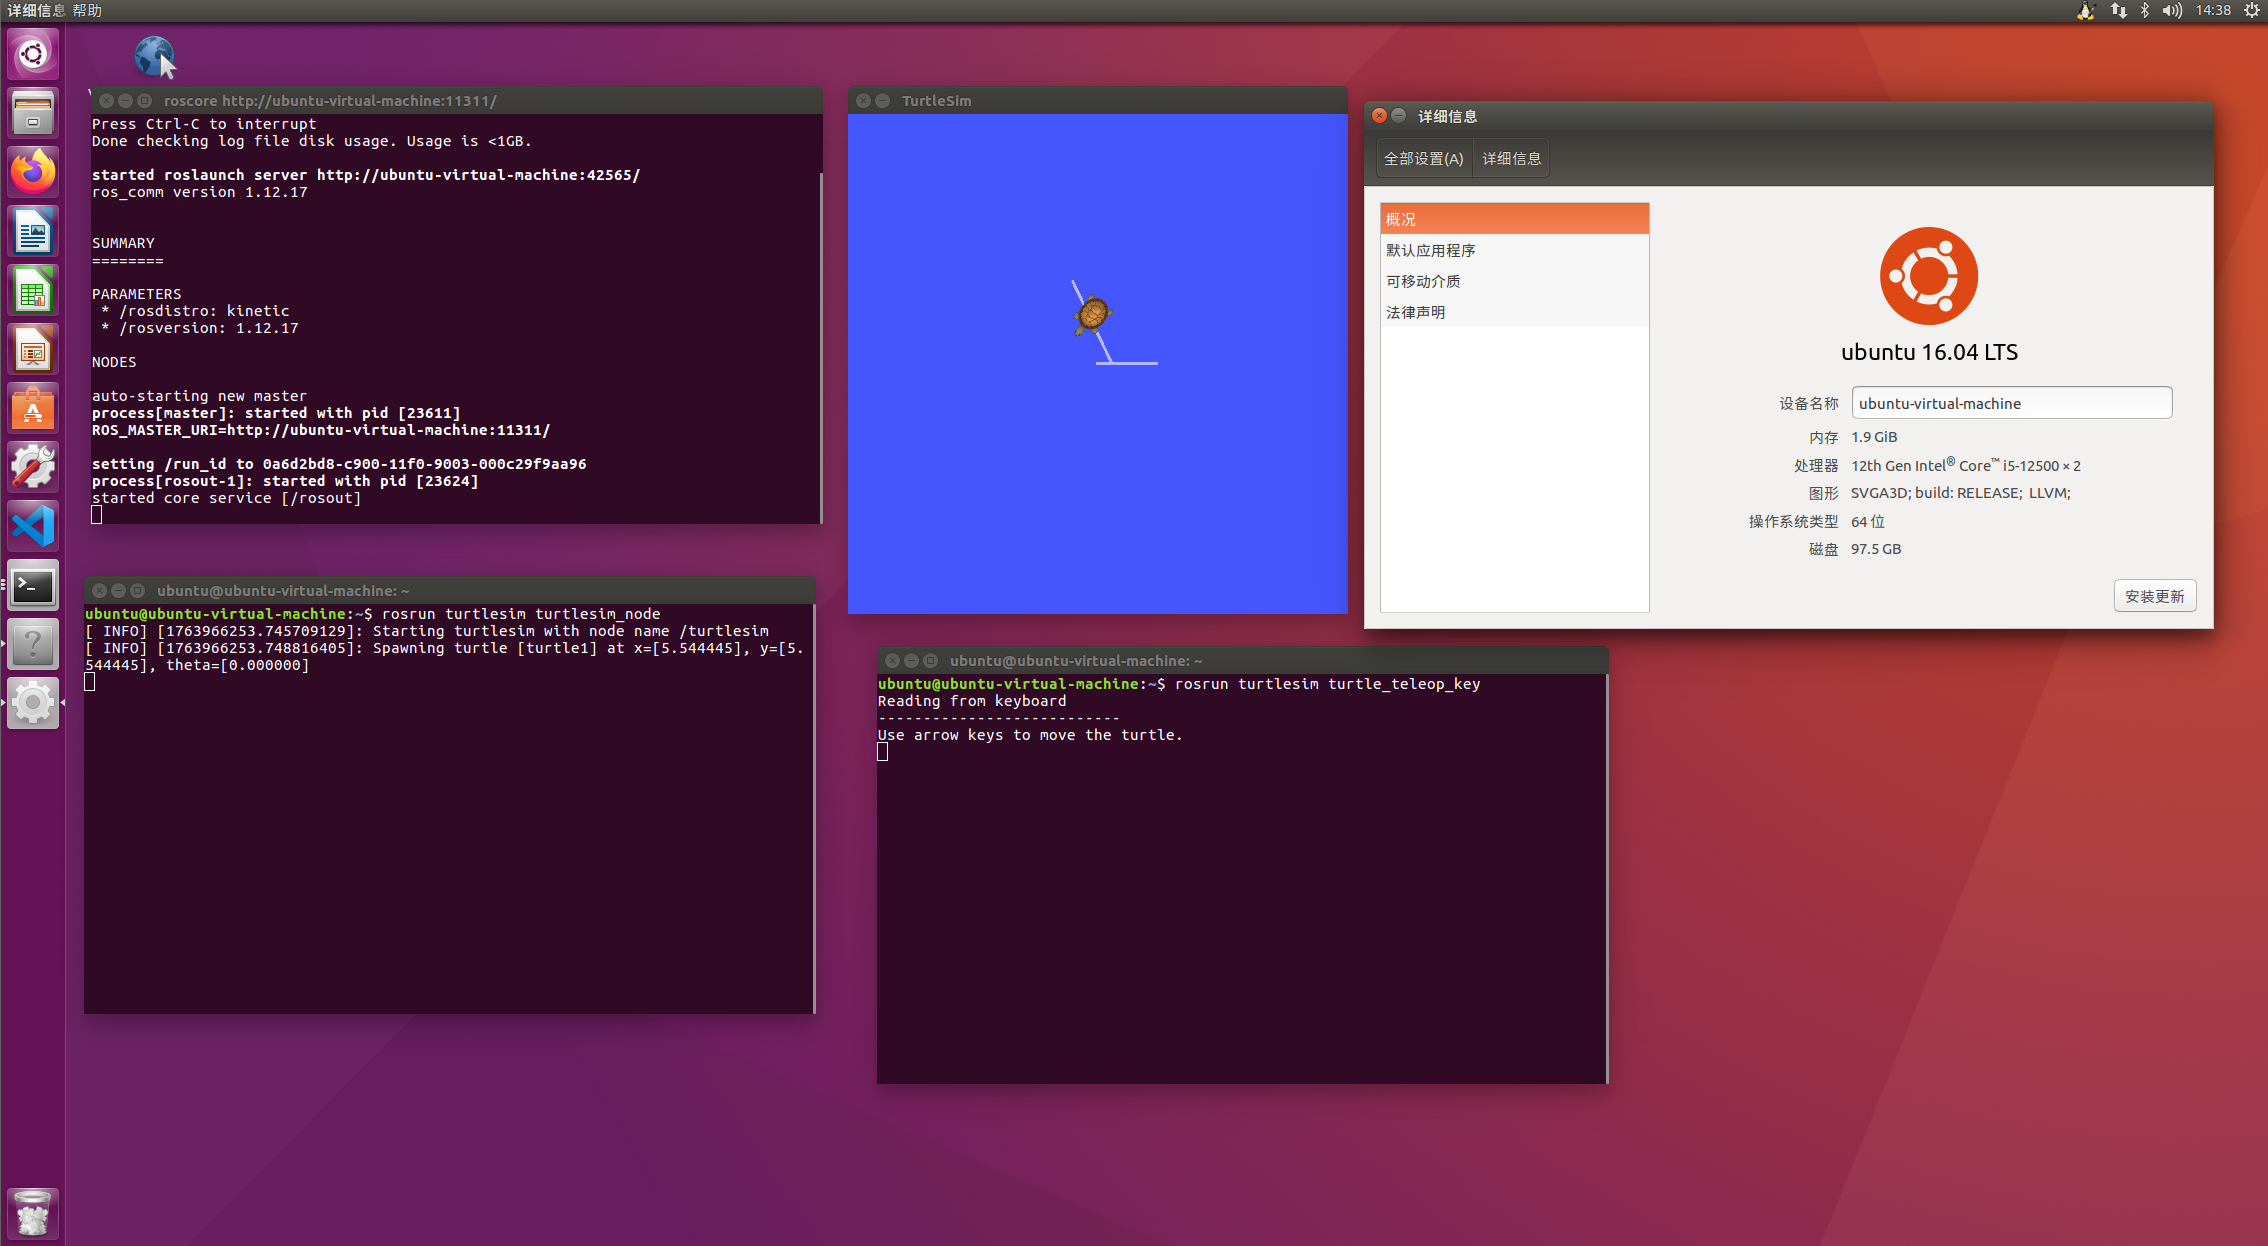2268x1246 pixels.
Task: Open the Files manager launcher icon
Action: click(33, 113)
